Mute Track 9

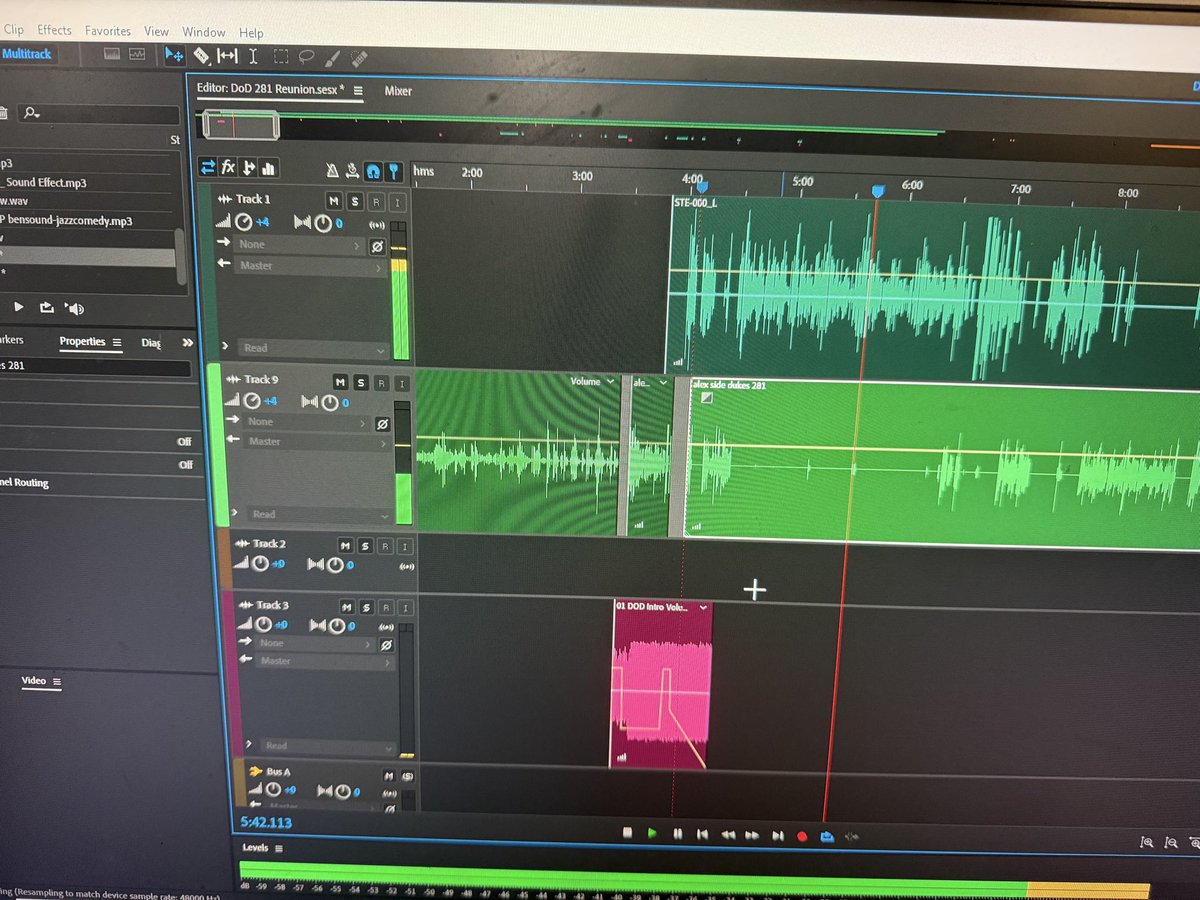point(340,382)
